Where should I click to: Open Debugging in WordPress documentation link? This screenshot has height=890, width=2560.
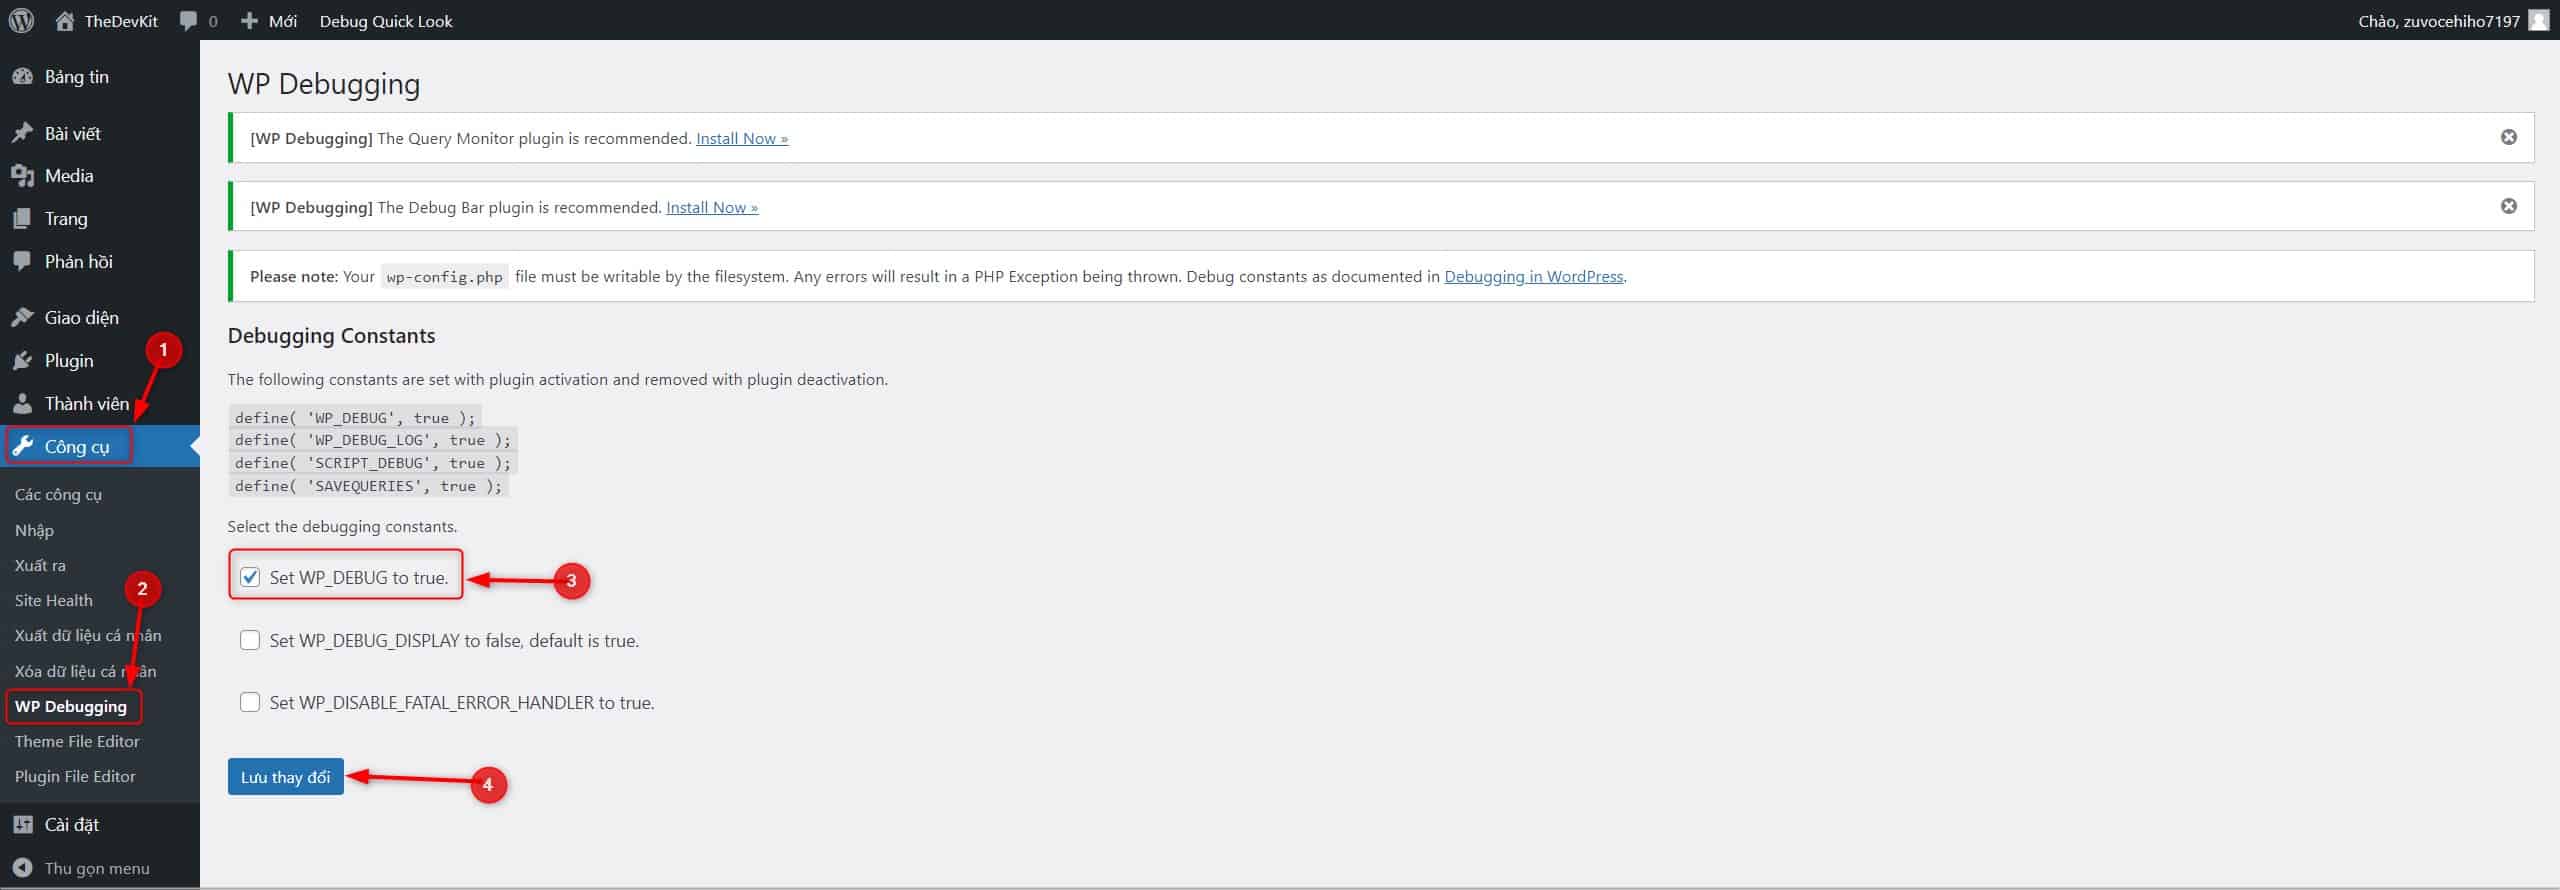1533,276
